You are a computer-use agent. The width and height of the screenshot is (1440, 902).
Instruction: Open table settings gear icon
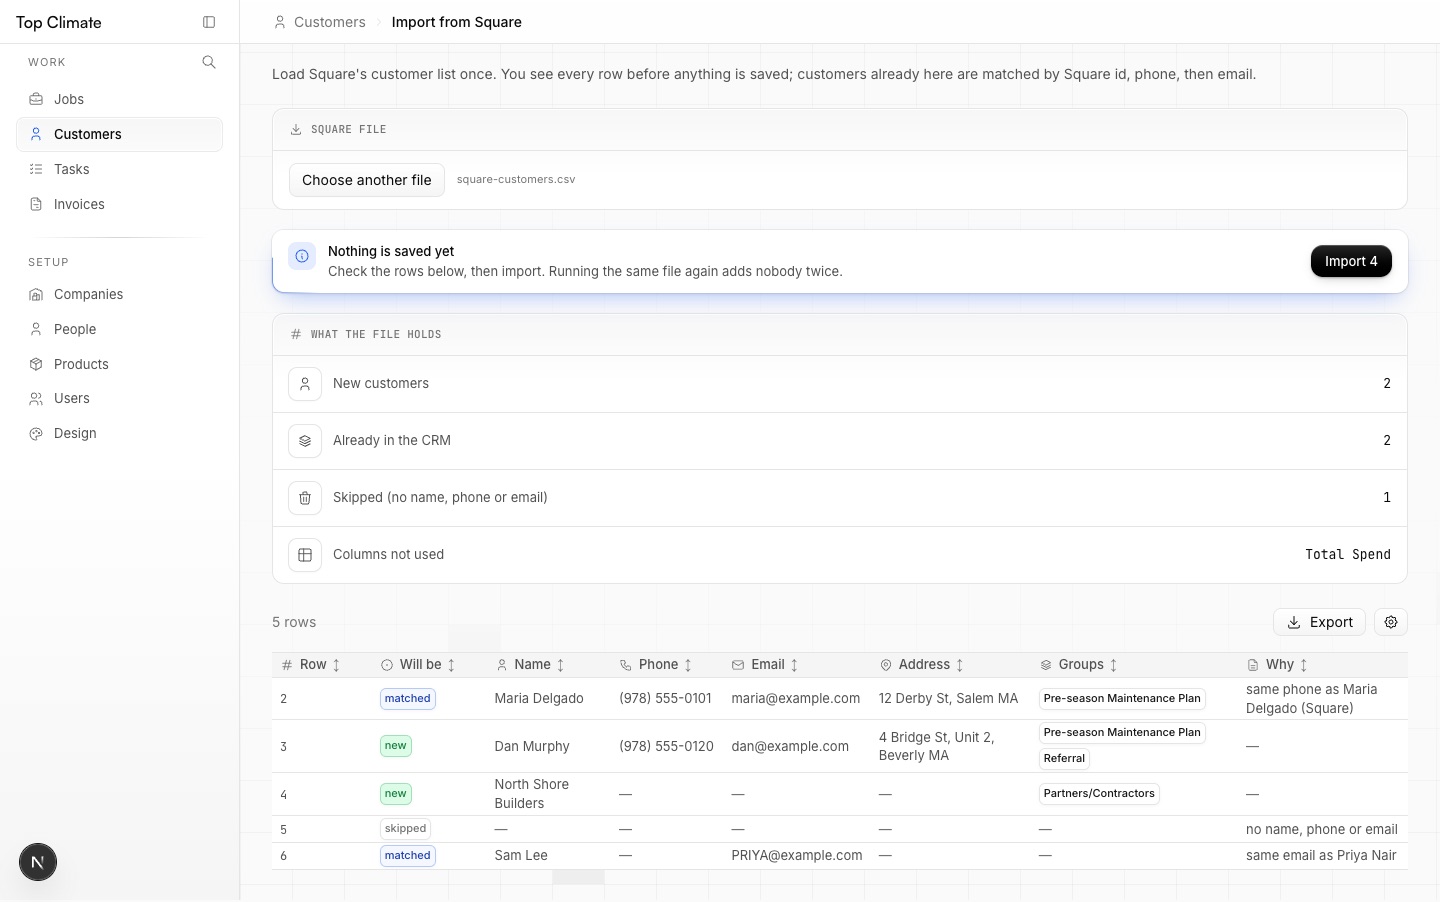[x=1391, y=622]
